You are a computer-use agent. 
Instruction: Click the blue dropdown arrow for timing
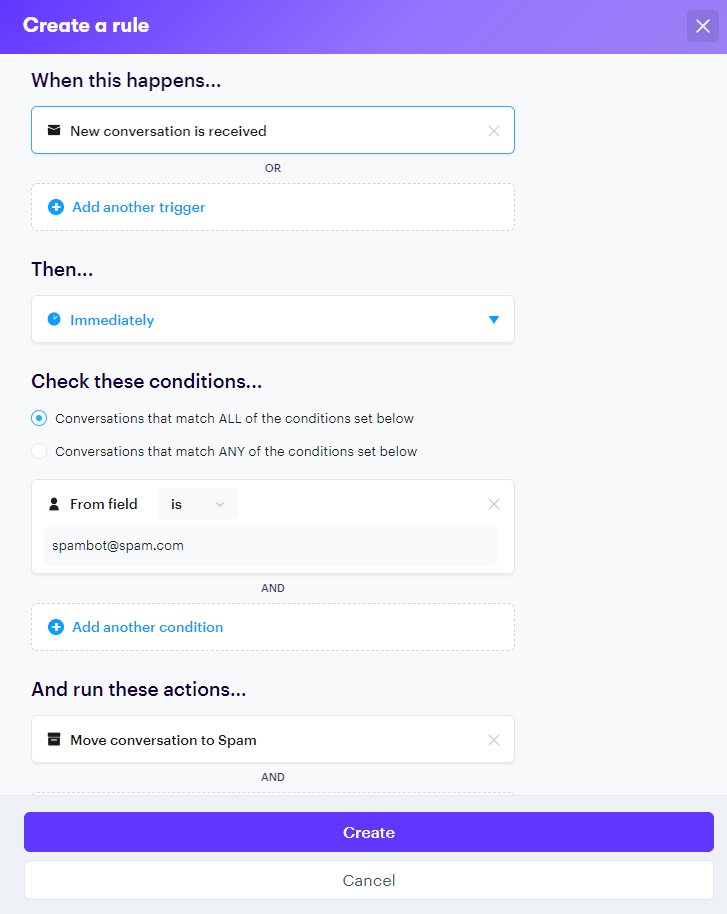[x=493, y=320]
